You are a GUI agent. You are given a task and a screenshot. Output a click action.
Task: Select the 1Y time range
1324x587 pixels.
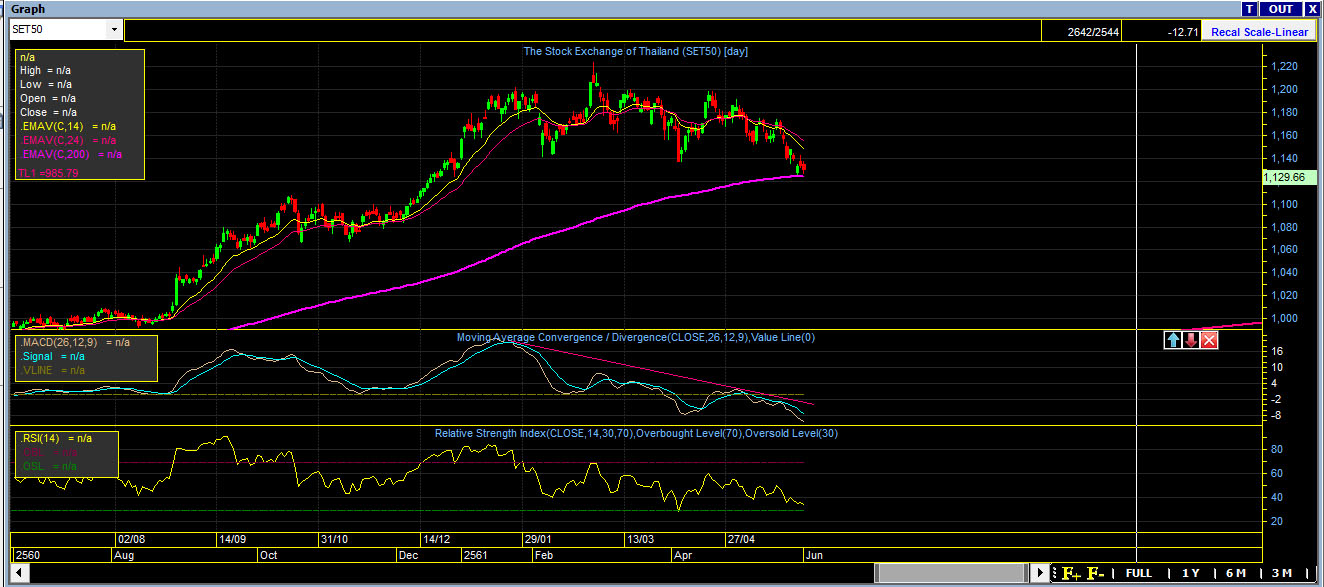(1190, 573)
